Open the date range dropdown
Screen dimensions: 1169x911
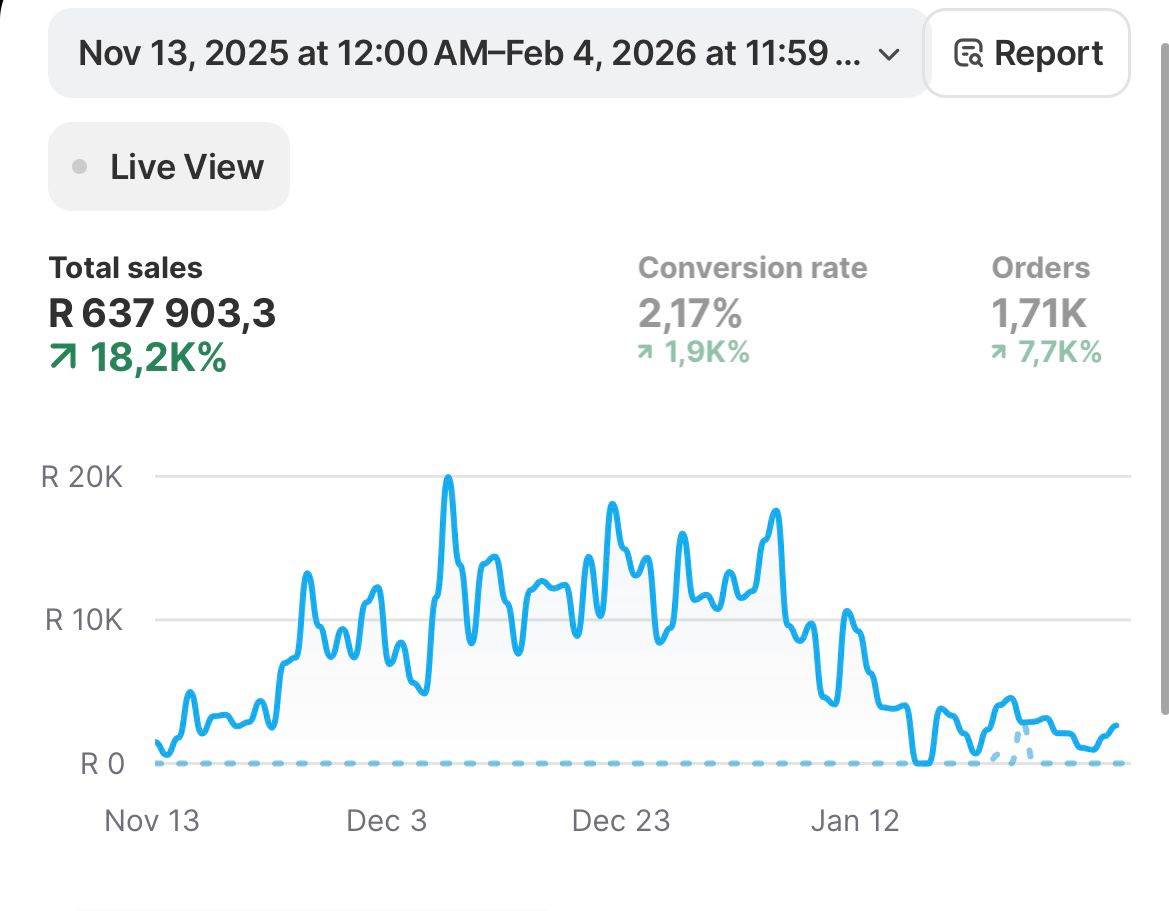[x=470, y=54]
